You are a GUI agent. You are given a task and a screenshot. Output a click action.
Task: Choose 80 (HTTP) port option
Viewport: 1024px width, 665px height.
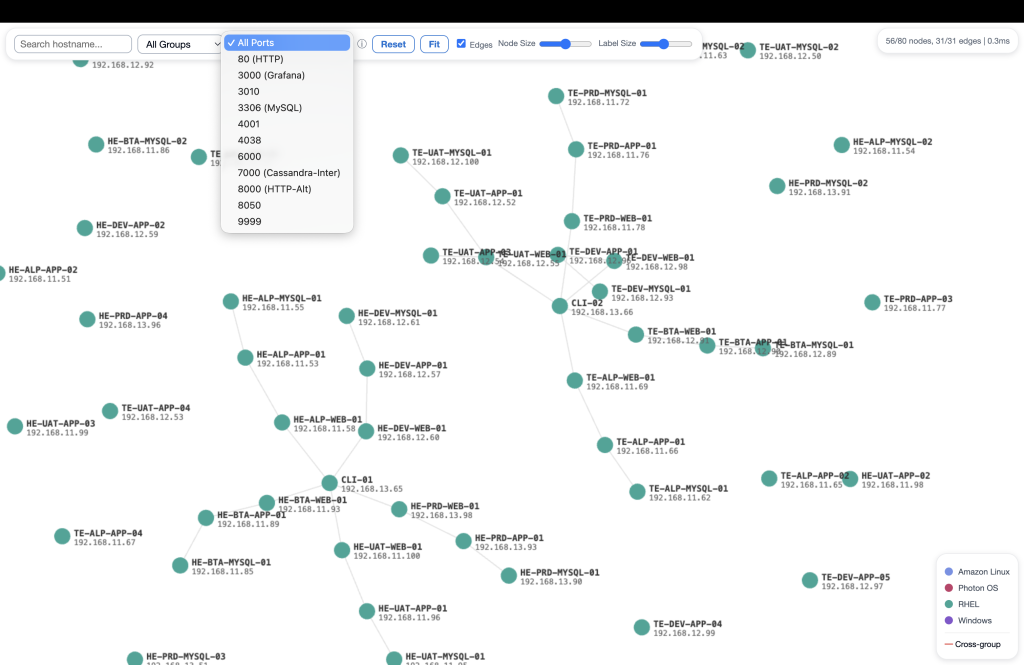click(287, 59)
